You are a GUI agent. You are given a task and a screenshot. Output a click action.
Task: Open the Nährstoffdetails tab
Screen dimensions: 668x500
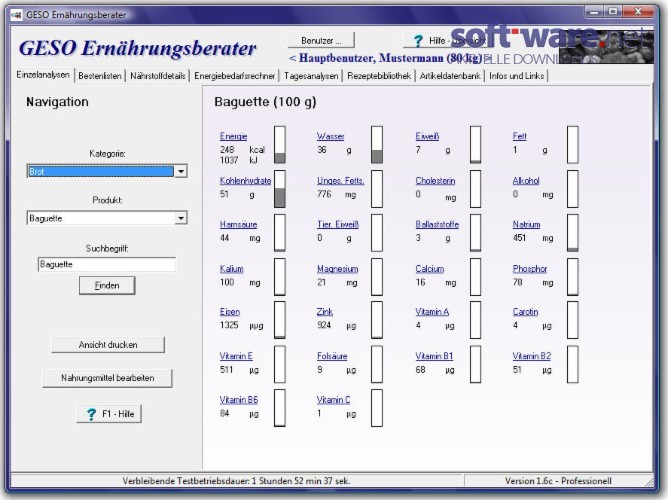158,76
